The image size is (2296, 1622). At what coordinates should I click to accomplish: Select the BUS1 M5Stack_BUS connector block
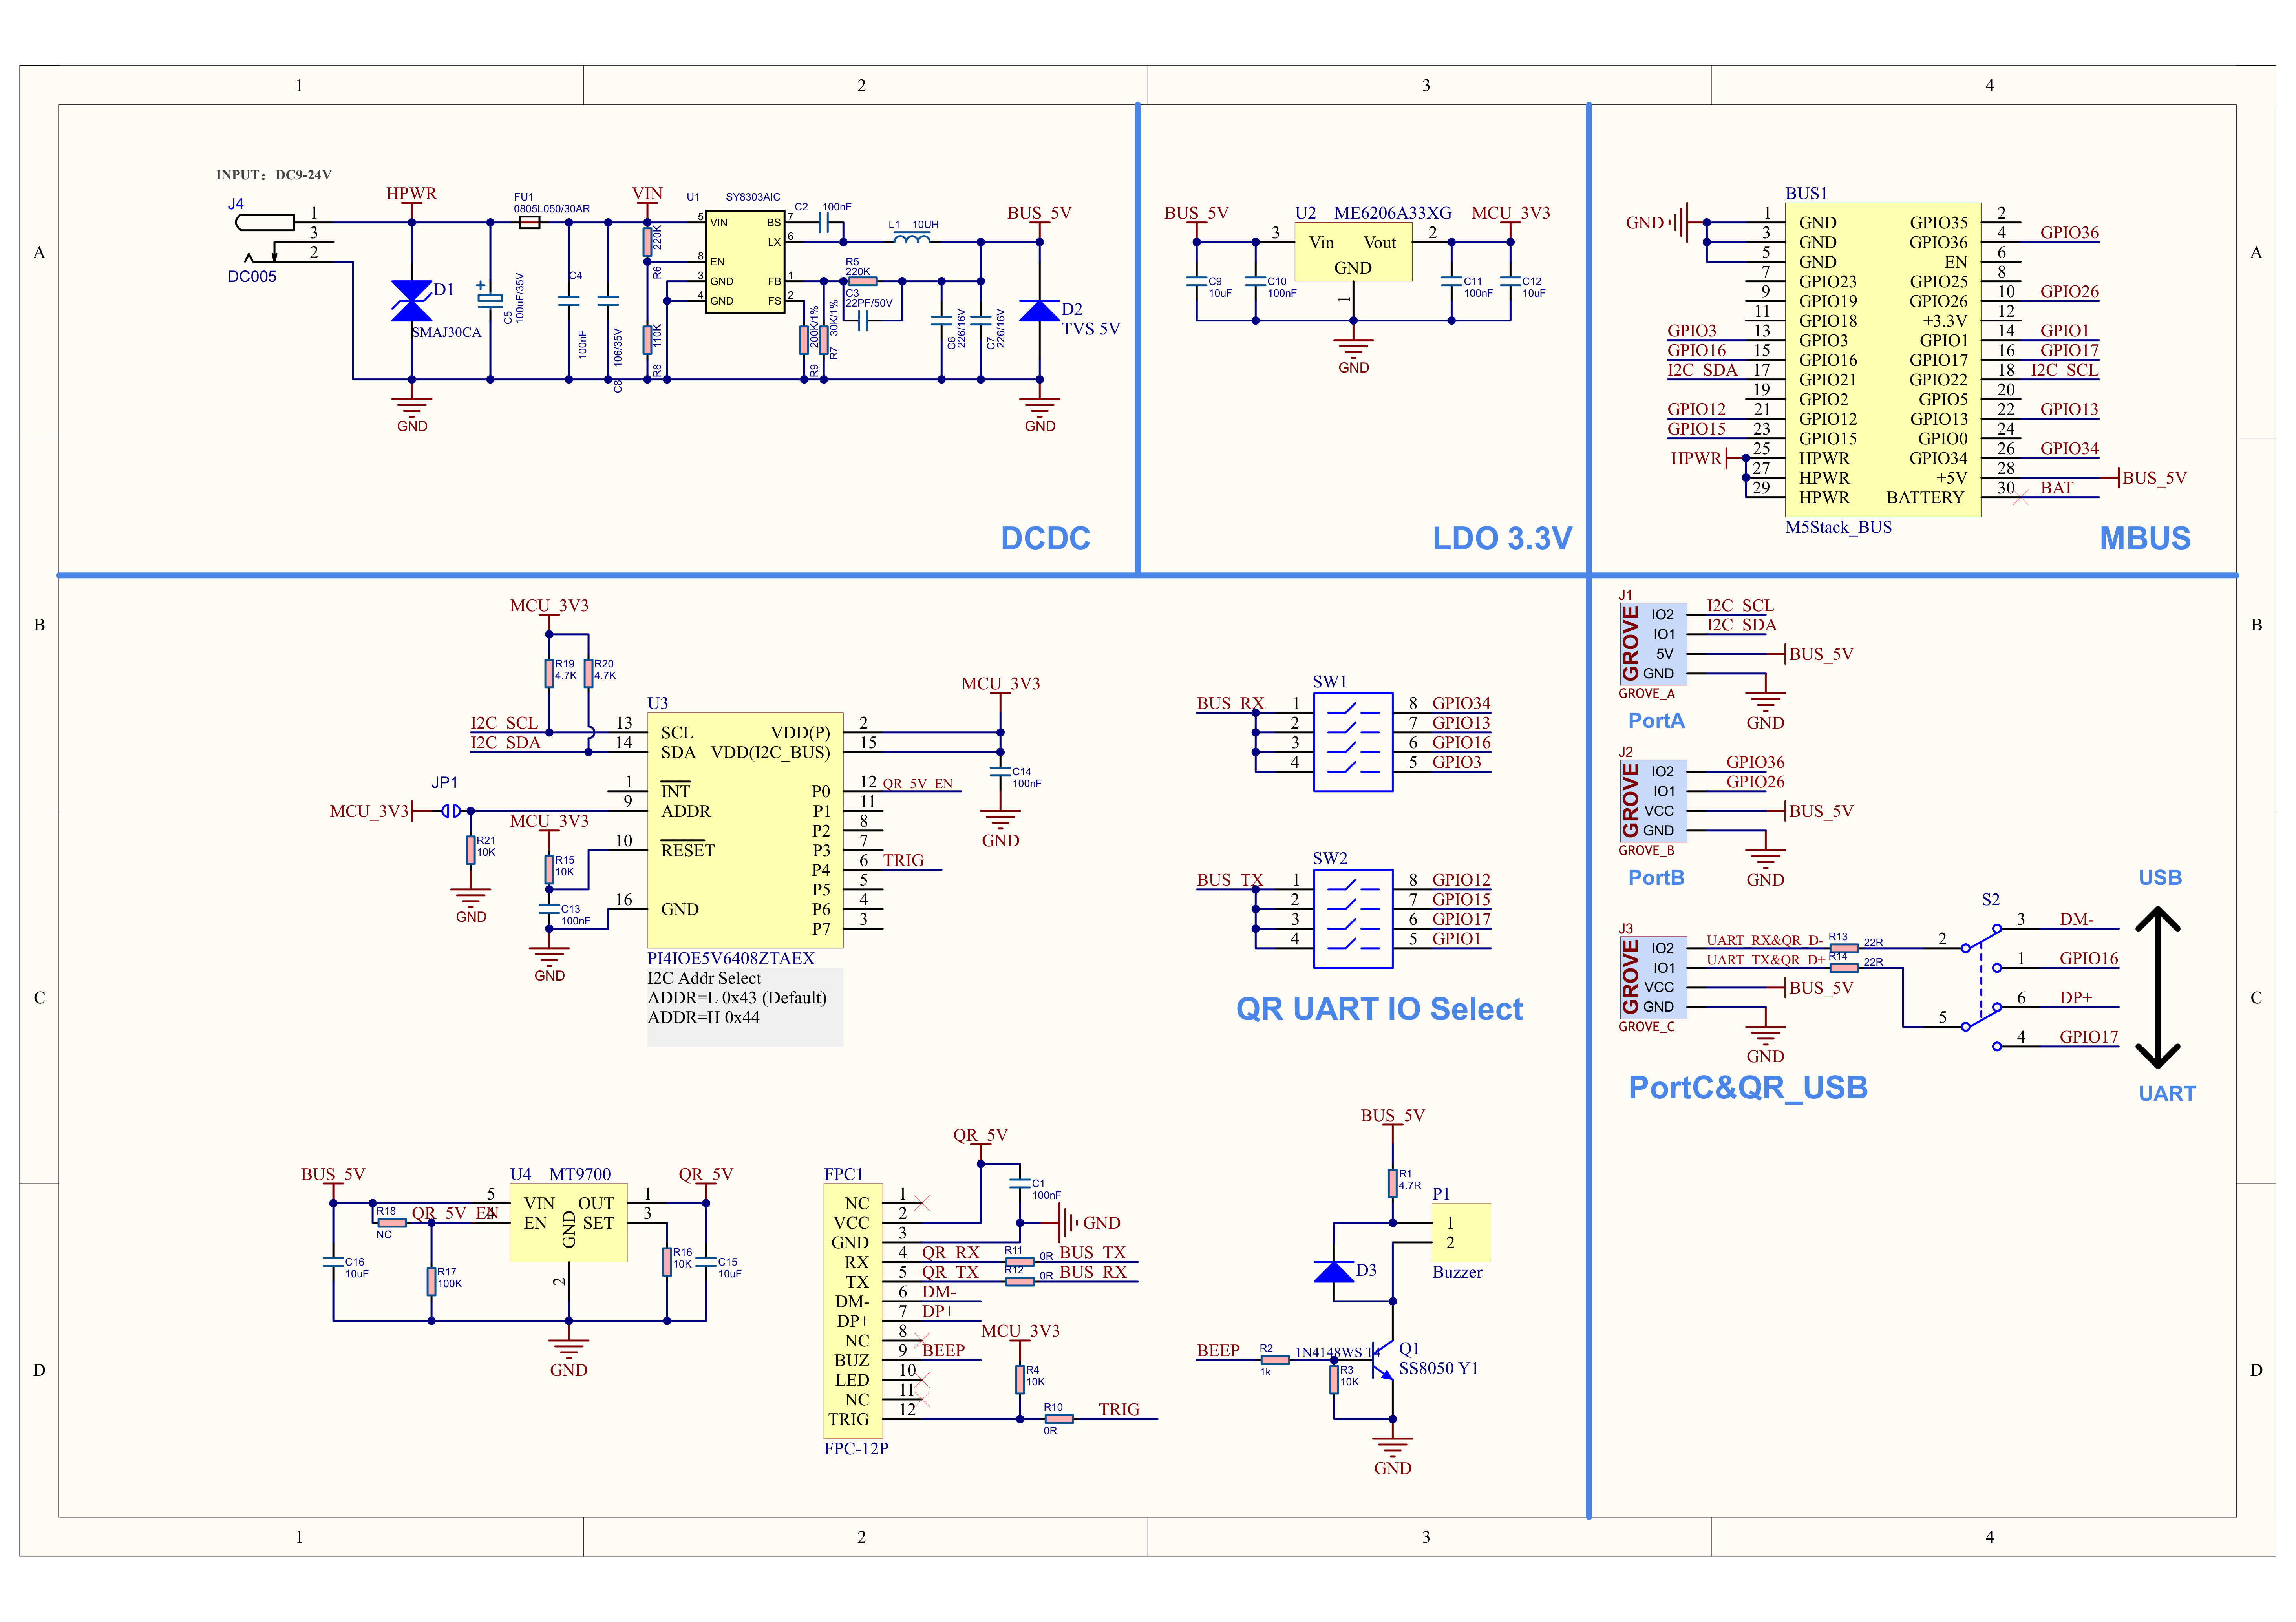pos(1883,360)
